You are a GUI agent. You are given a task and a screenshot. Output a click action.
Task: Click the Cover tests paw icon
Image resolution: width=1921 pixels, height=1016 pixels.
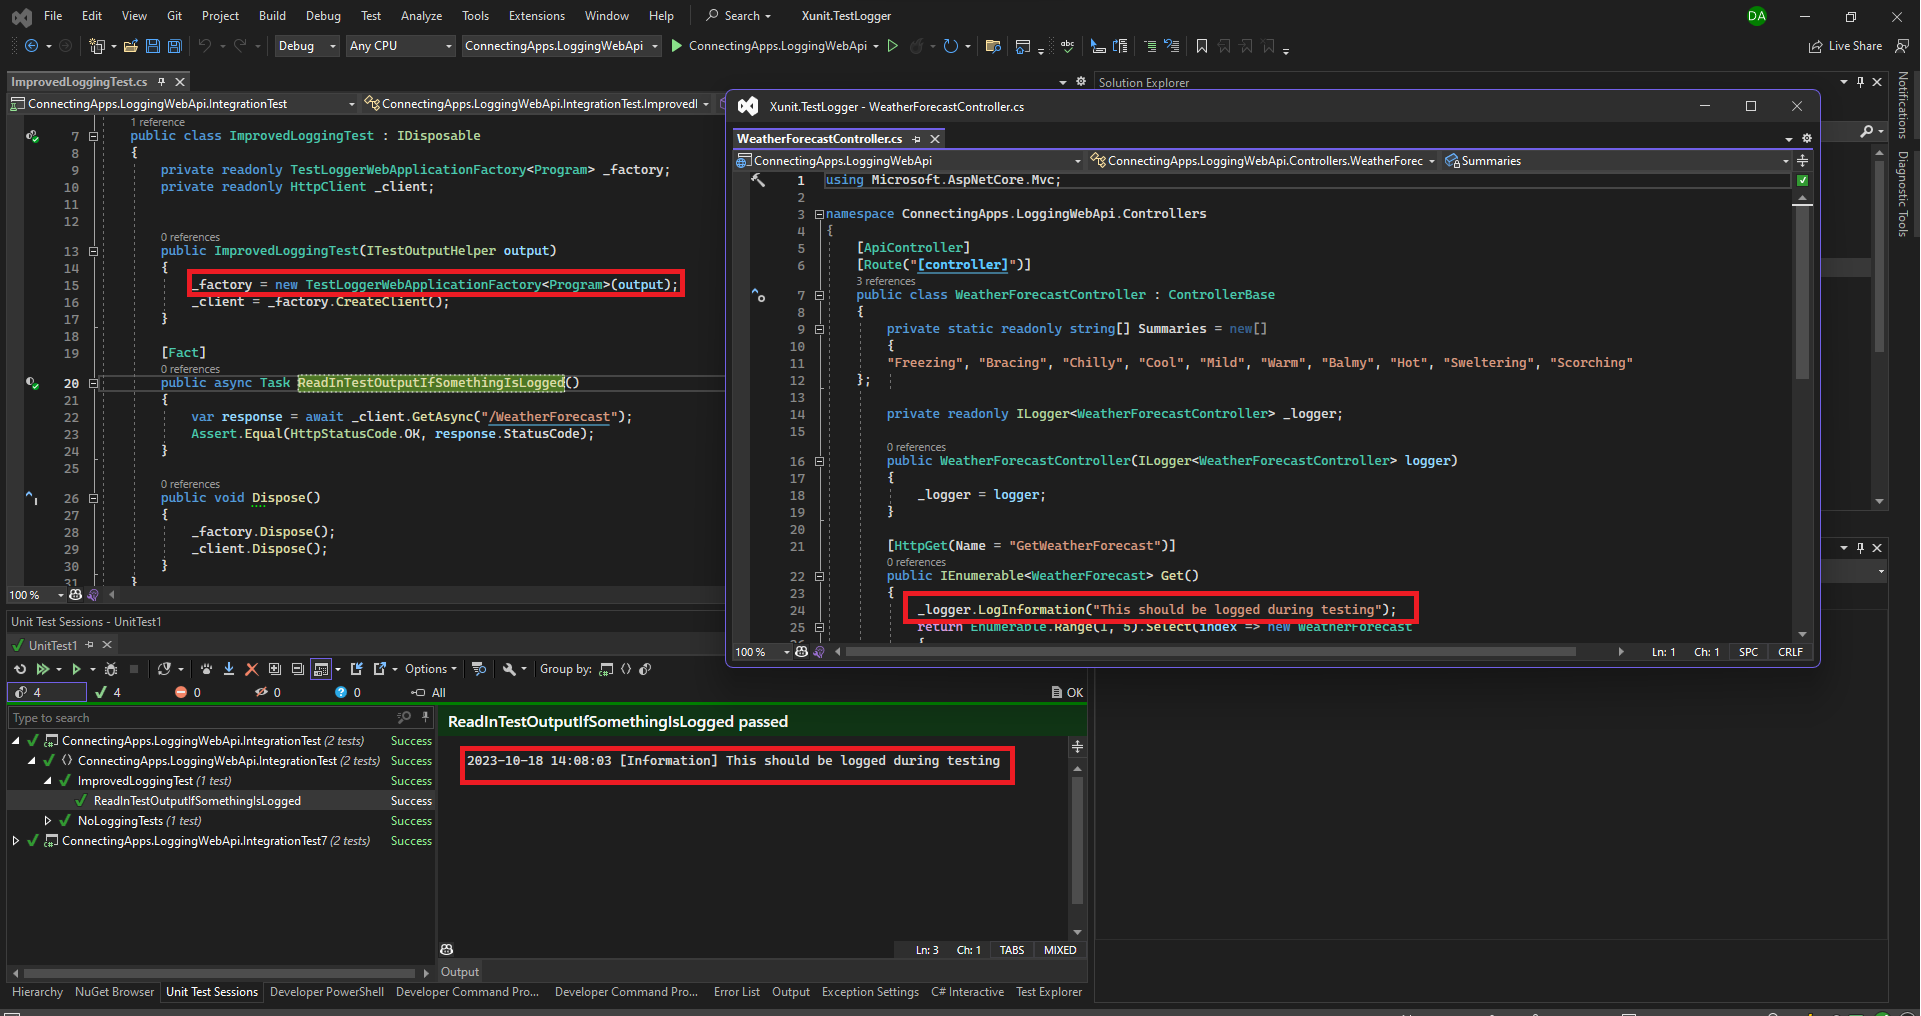206,669
